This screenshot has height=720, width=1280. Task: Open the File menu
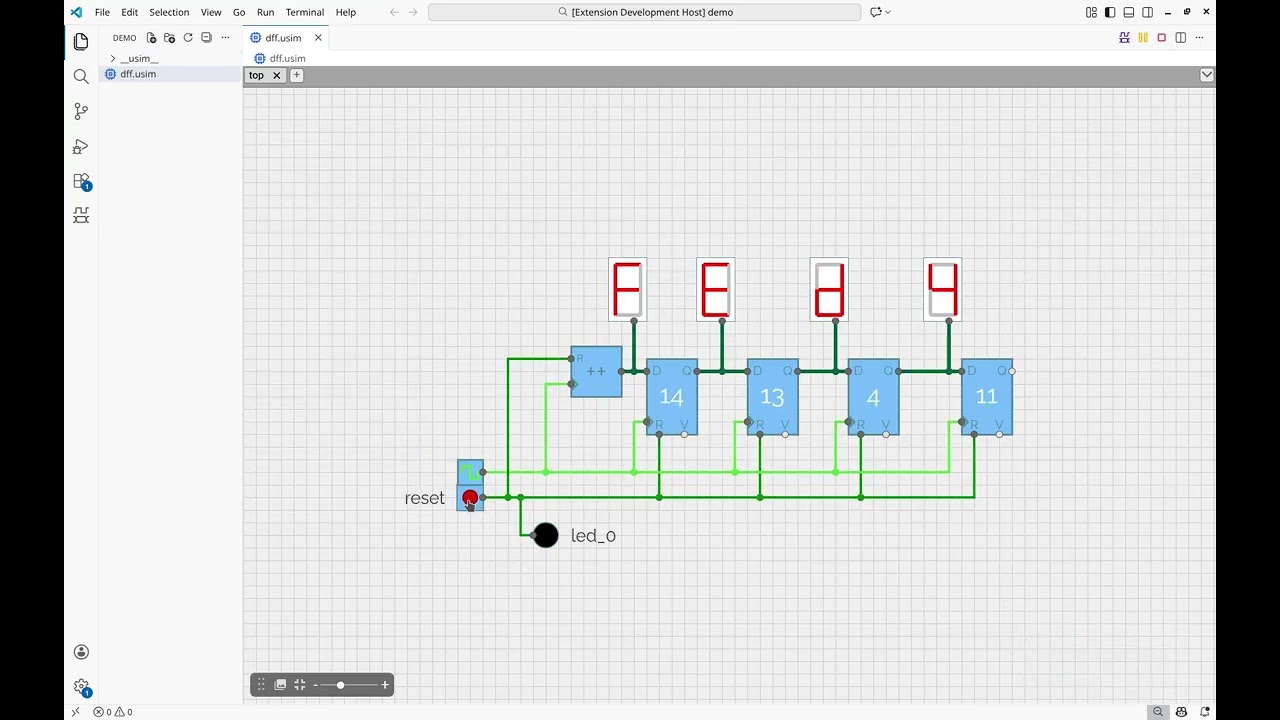click(x=102, y=12)
